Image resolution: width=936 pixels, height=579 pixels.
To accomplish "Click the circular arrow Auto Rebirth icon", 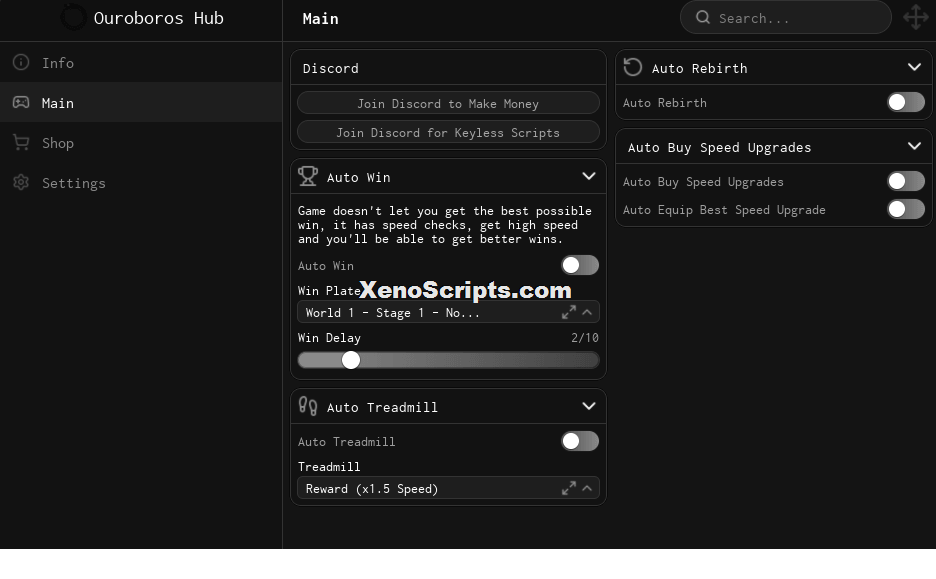I will 633,67.
